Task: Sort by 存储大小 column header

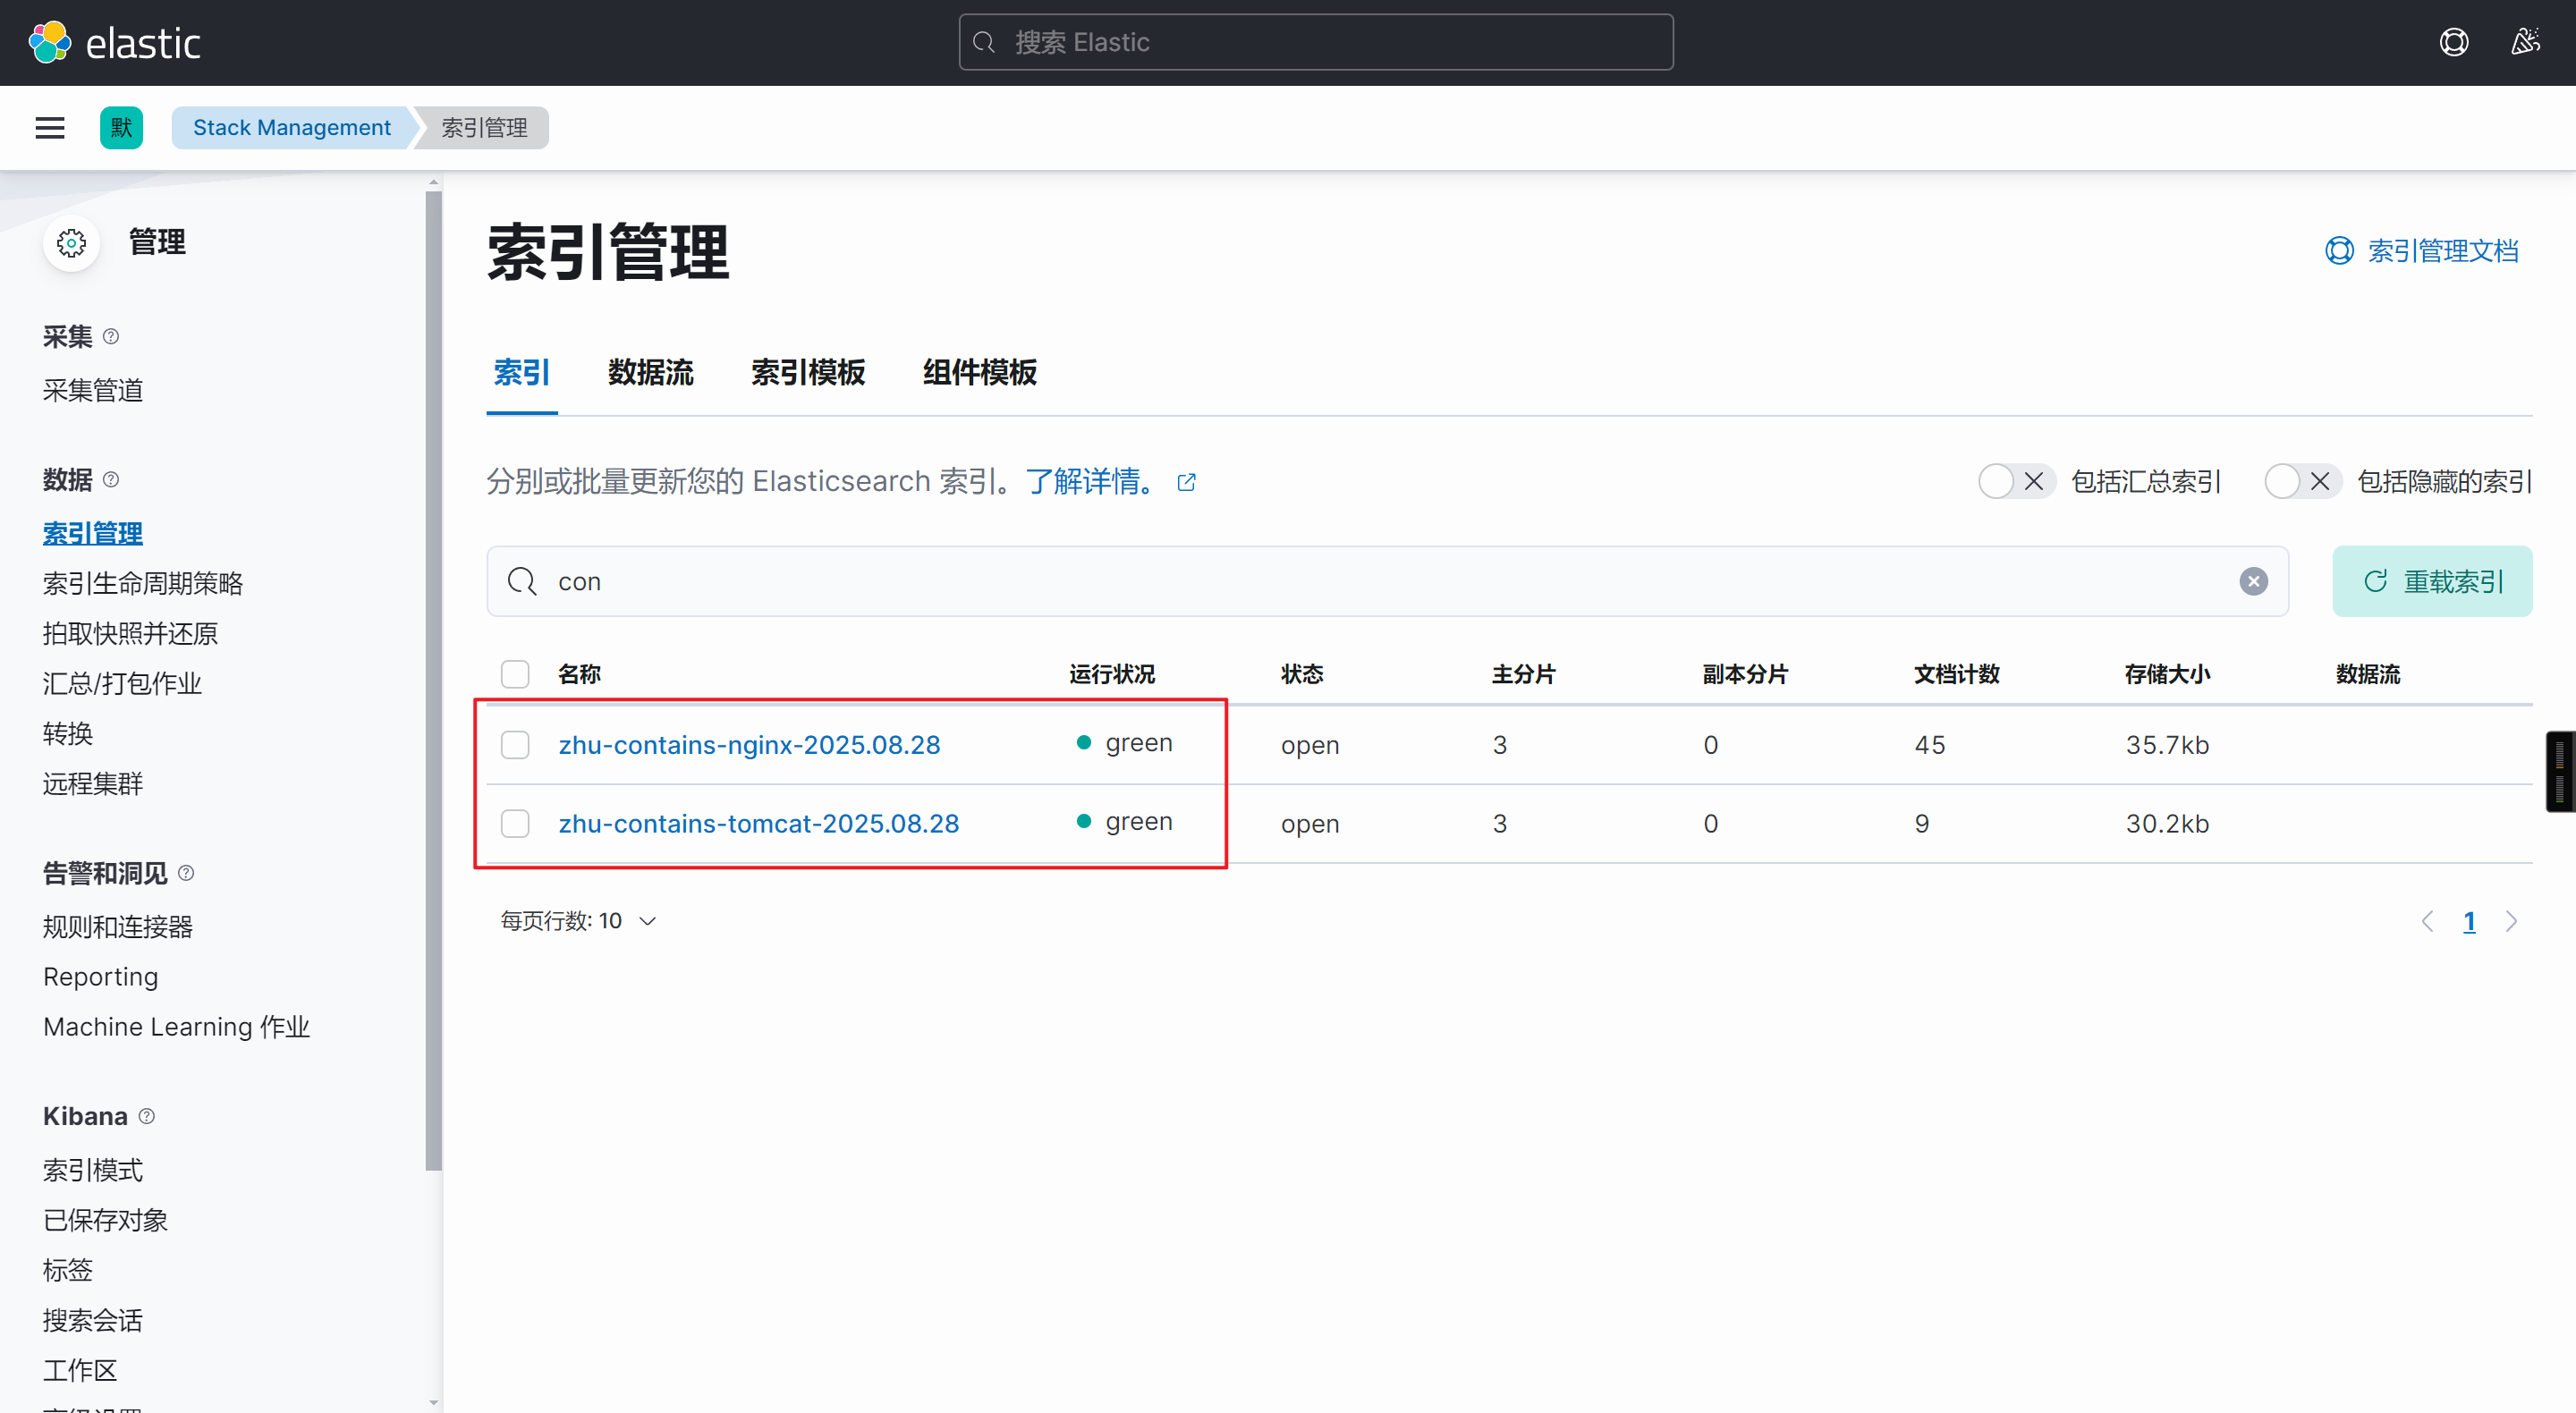Action: click(x=2168, y=674)
